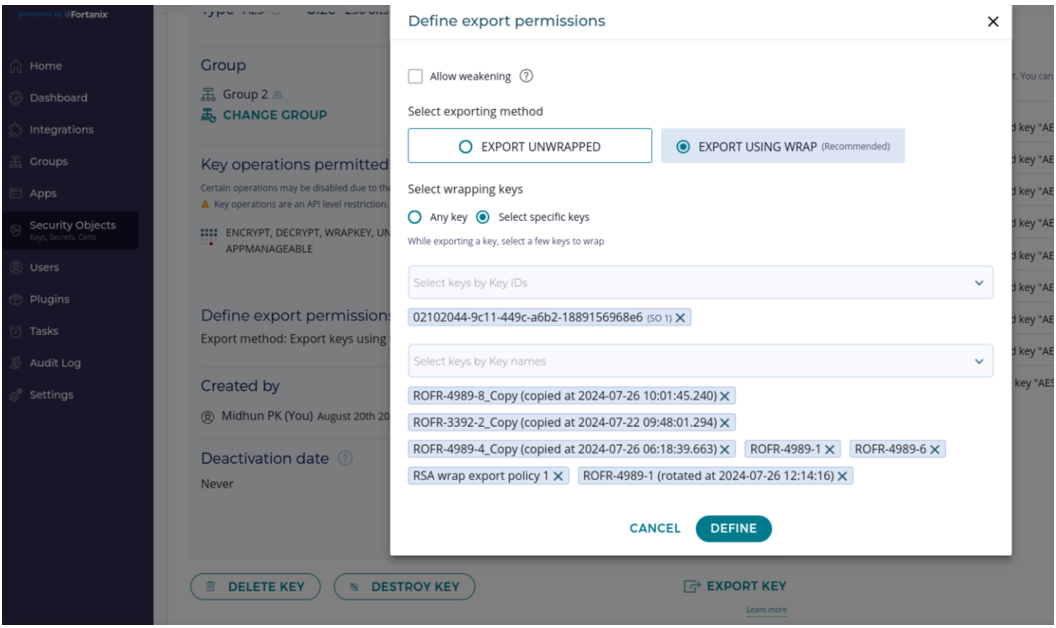
Task: Expand the Select keys by Key IDs dropdown
Action: click(979, 283)
